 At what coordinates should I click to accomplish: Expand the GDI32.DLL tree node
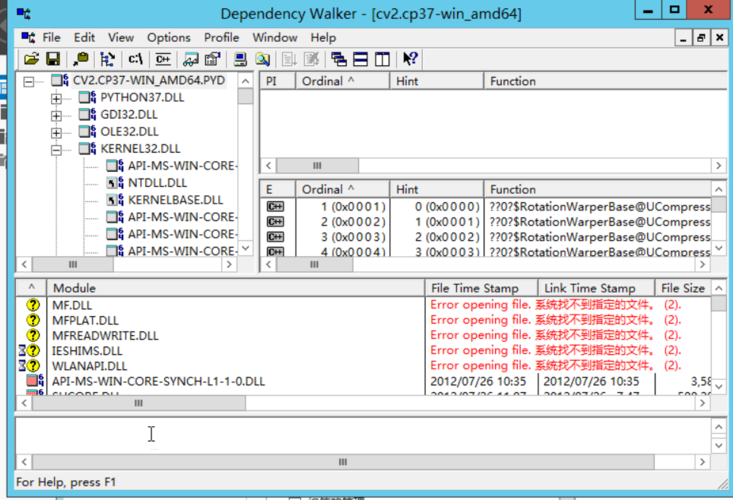click(56, 115)
